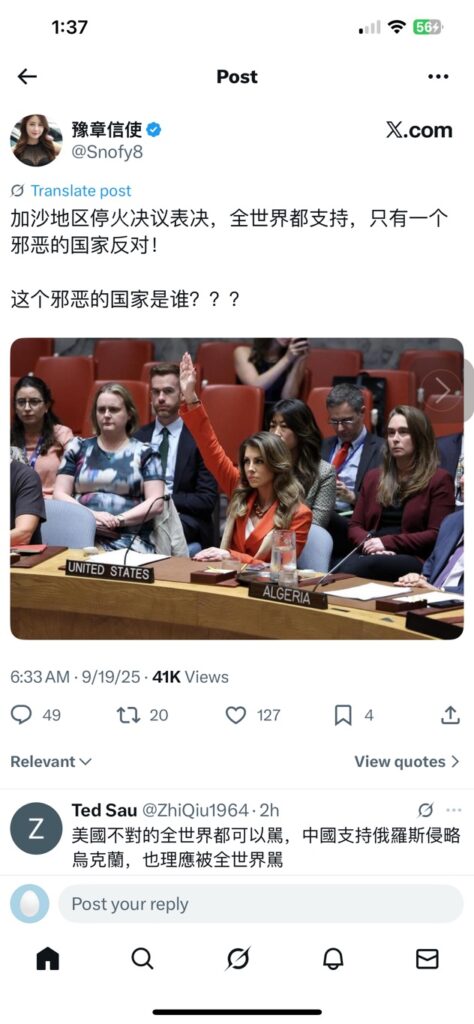Open notifications bell in bottom bar
The height and width of the screenshot is (1024, 474).
333,959
